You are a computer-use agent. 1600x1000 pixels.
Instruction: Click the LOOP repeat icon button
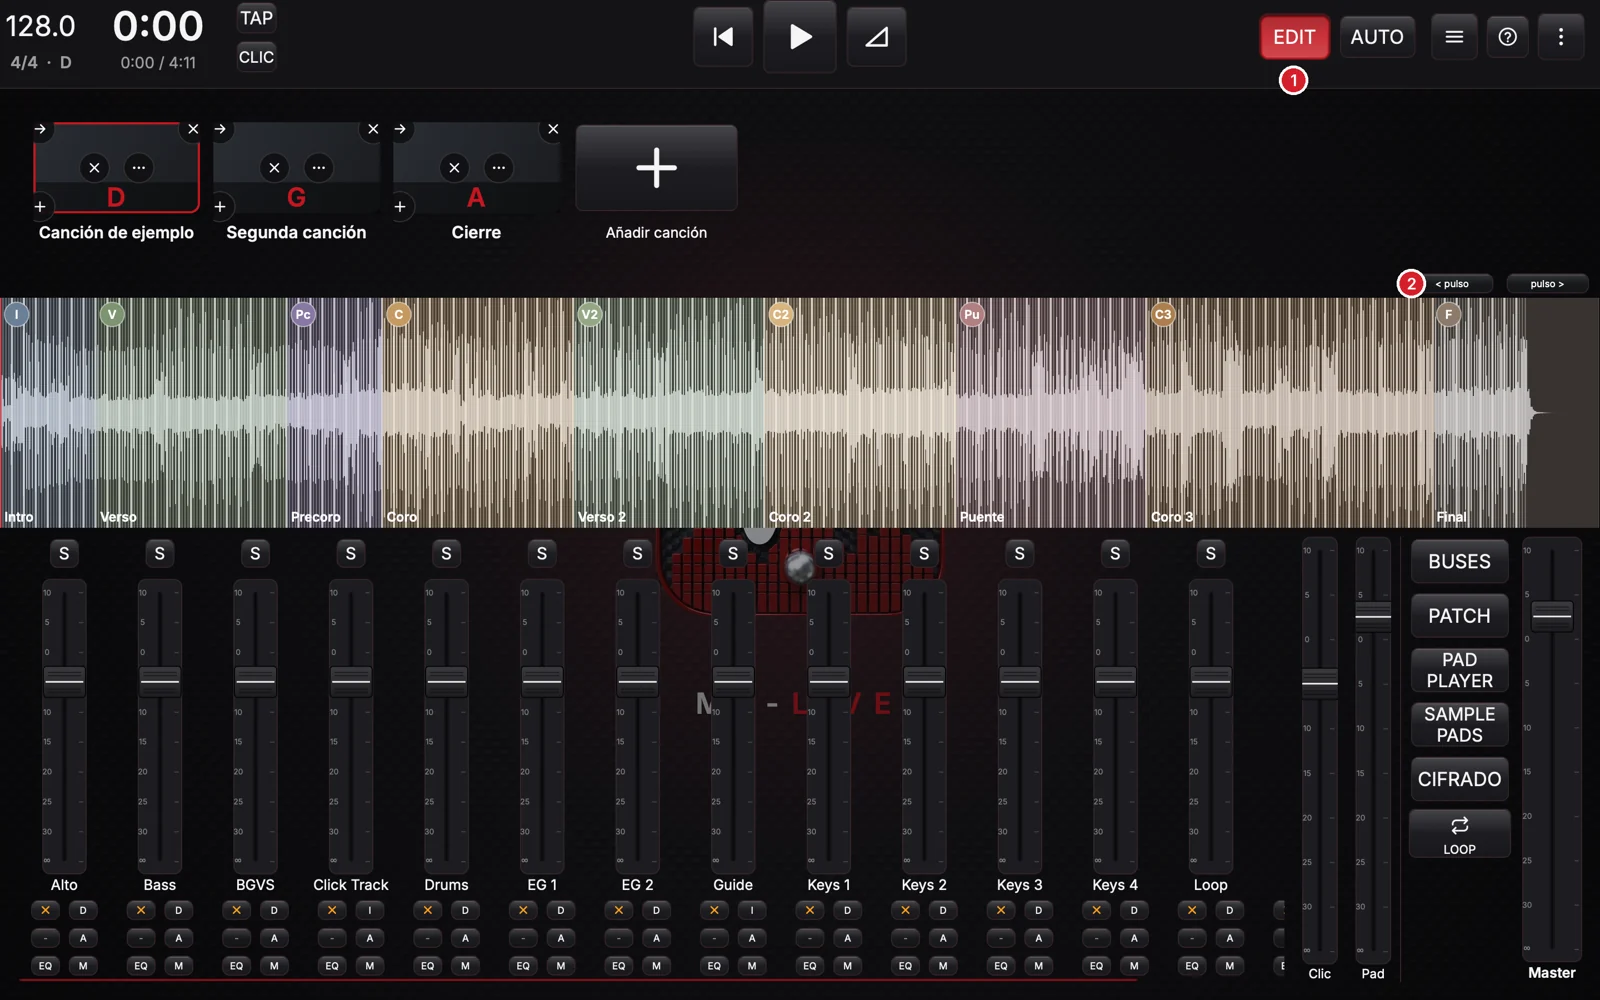(x=1459, y=834)
